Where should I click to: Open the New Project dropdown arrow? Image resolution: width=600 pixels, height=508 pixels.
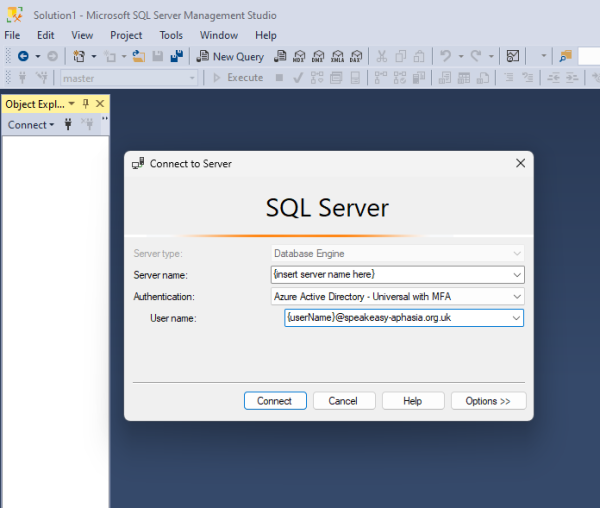tap(94, 57)
